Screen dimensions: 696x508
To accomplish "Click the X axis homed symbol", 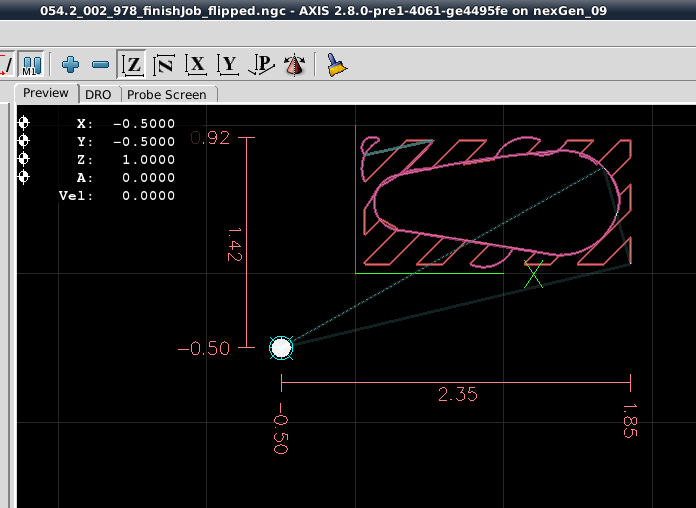I will [x=23, y=123].
